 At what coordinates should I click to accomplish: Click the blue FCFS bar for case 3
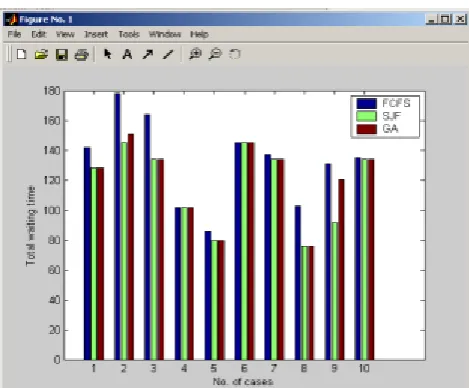pyautogui.click(x=147, y=237)
